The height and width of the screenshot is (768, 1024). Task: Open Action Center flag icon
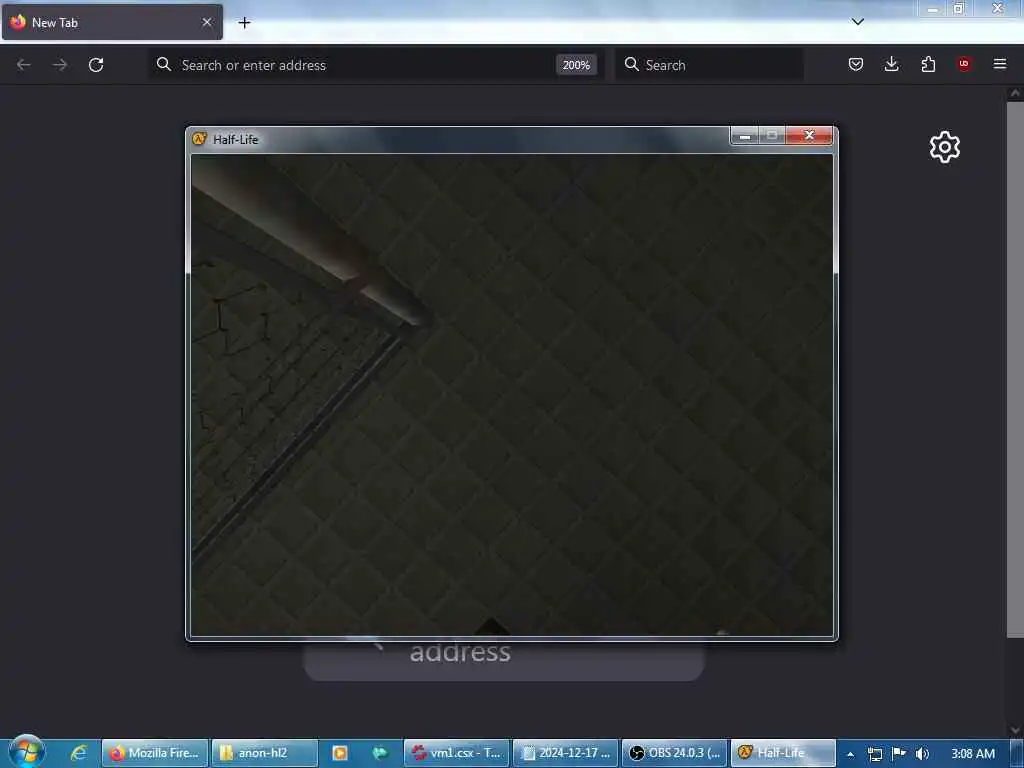click(x=899, y=753)
